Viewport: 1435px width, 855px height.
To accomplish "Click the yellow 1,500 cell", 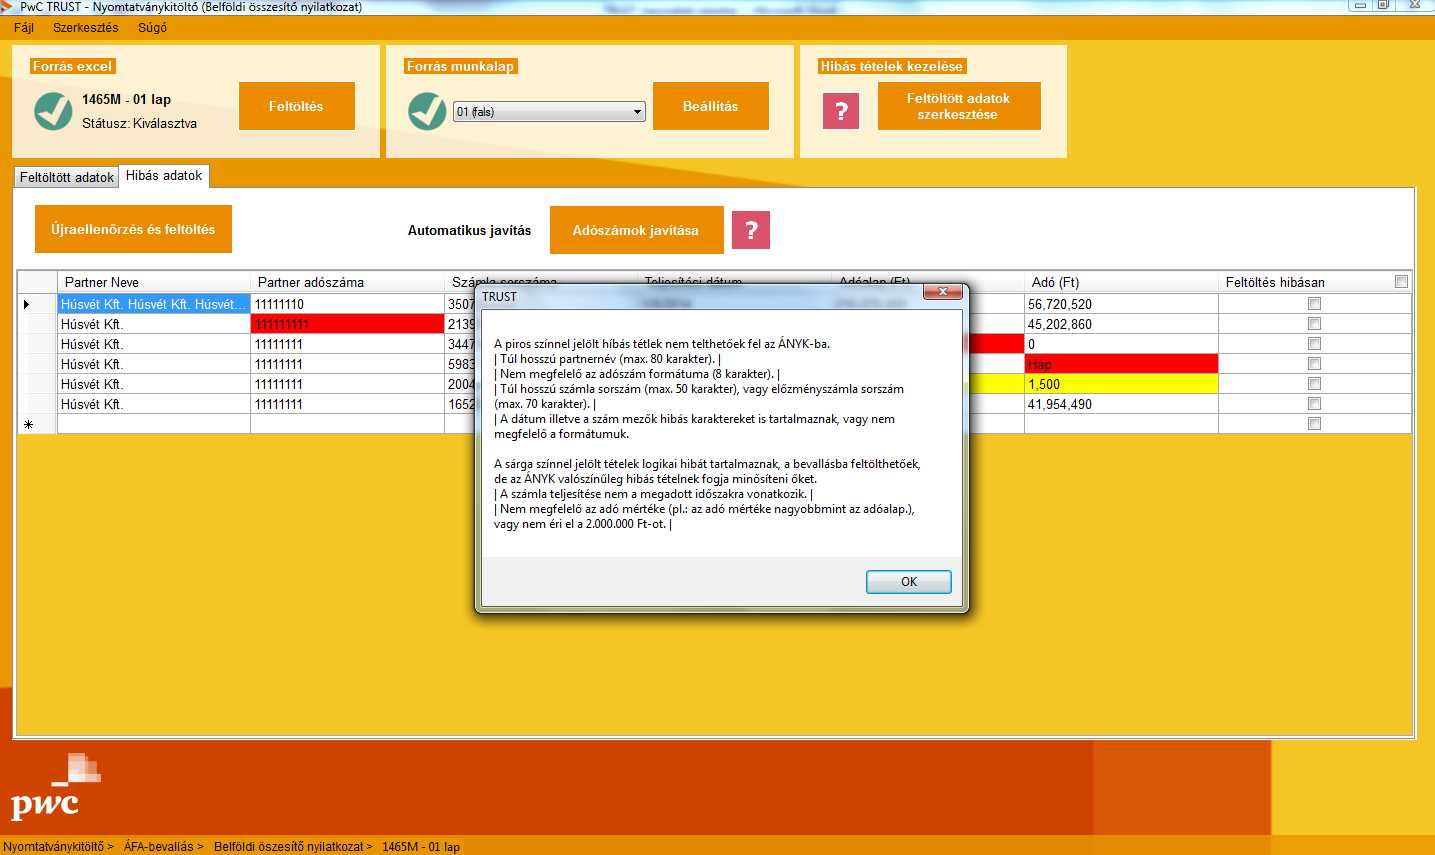I will 1121,384.
